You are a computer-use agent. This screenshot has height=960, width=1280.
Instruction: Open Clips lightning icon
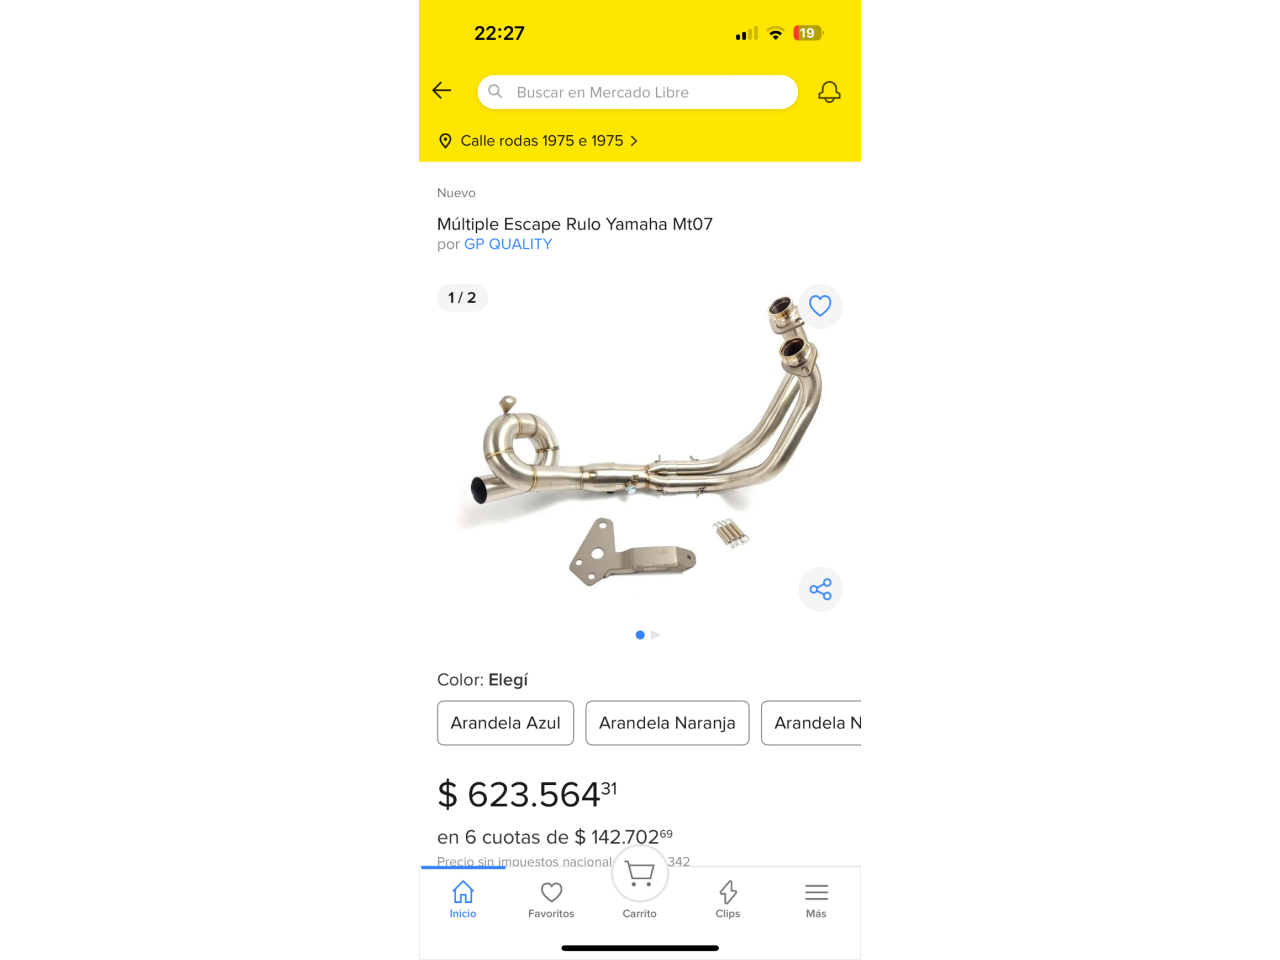coord(728,899)
